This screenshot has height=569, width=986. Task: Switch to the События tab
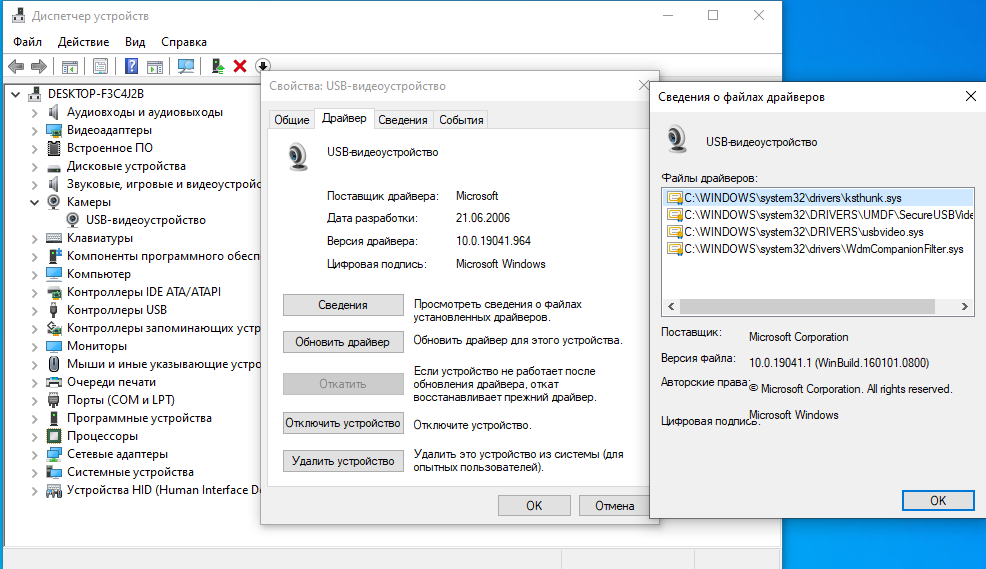[461, 120]
